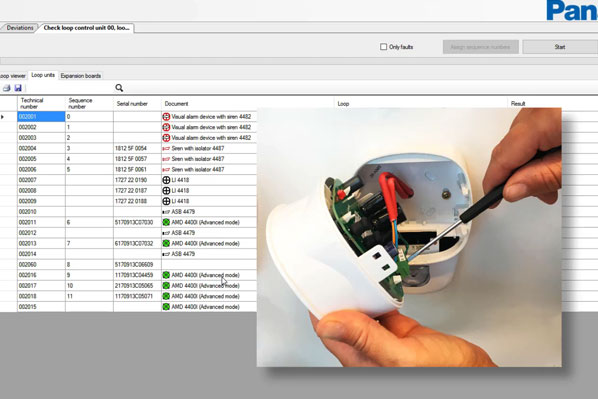Click AMD 4400i (Advanced mode) in row 002011
Screen dimensions: 598x399
tap(206, 222)
